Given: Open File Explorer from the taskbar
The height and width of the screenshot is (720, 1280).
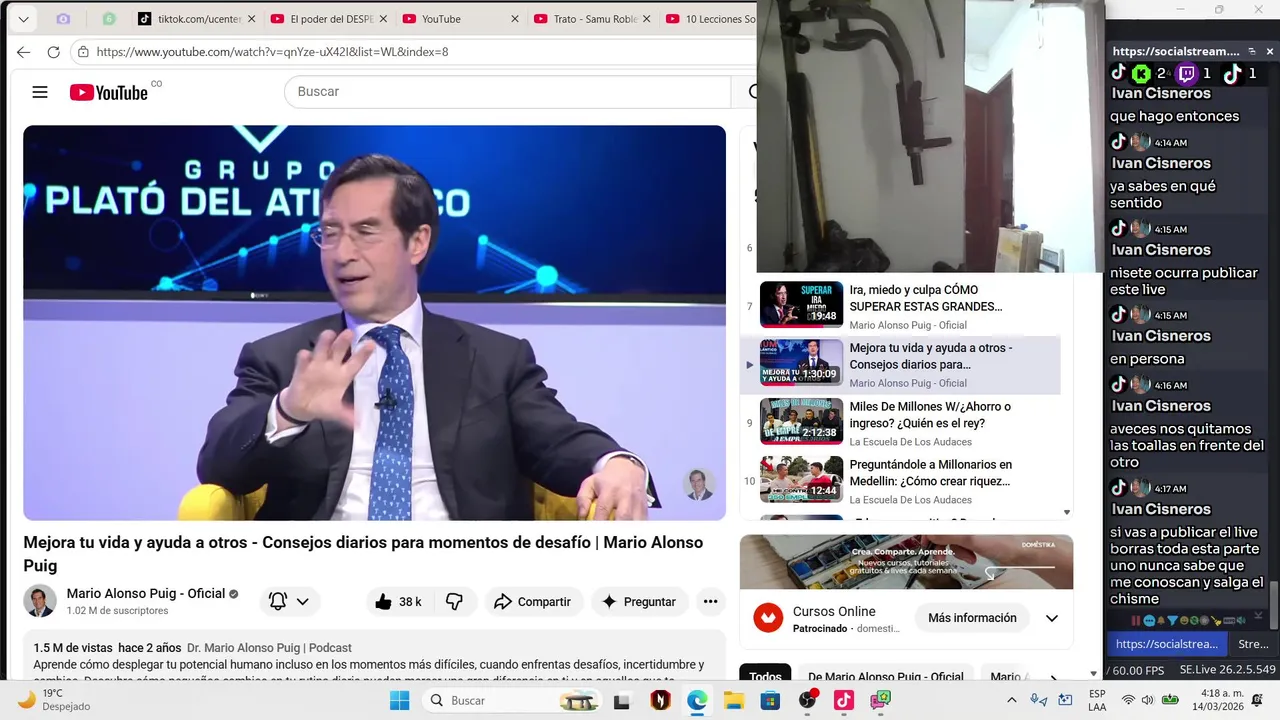Looking at the screenshot, I should 734,700.
